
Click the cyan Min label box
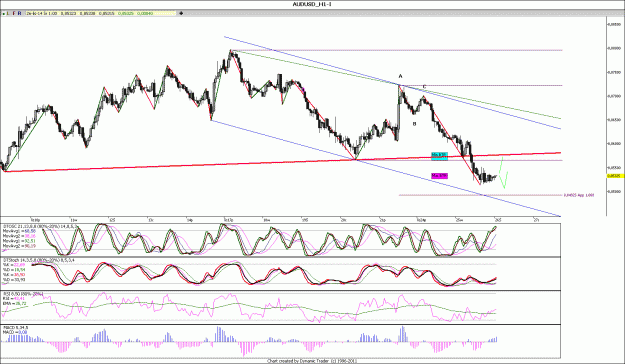coord(439,155)
